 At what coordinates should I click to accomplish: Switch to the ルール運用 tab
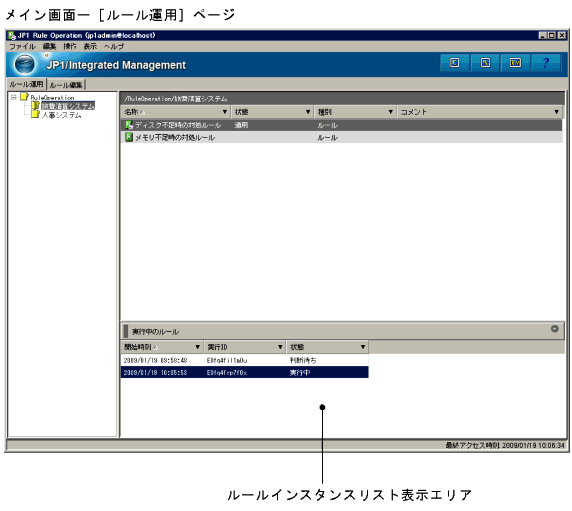pyautogui.click(x=26, y=84)
